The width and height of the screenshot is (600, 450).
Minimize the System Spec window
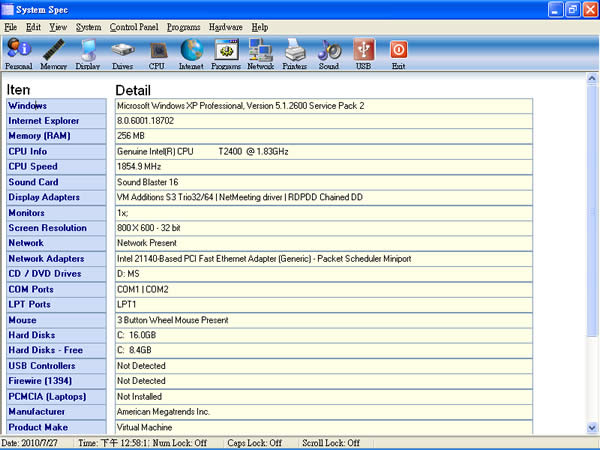[x=556, y=10]
